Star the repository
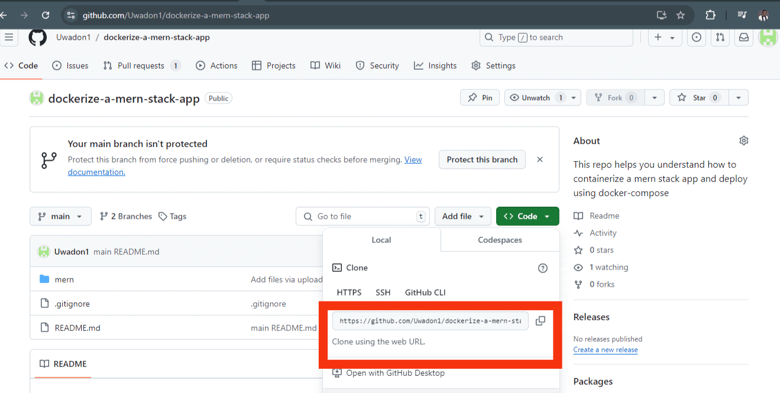 (699, 98)
